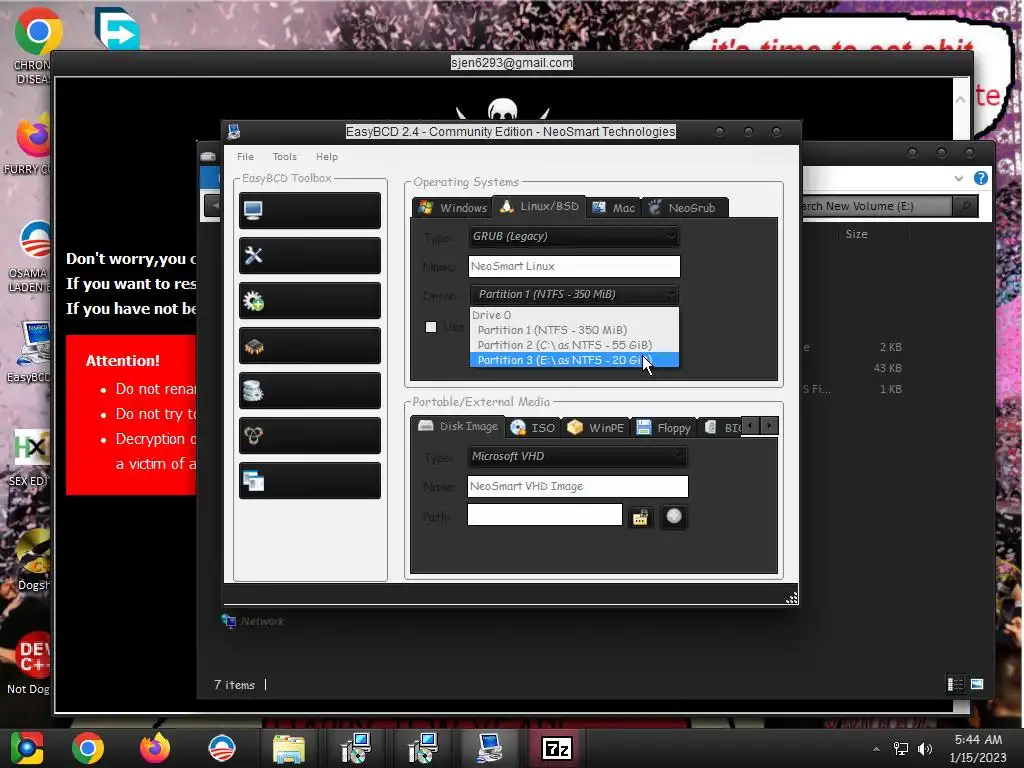
Task: Sort Explorer by the Size column header
Action: coord(856,234)
